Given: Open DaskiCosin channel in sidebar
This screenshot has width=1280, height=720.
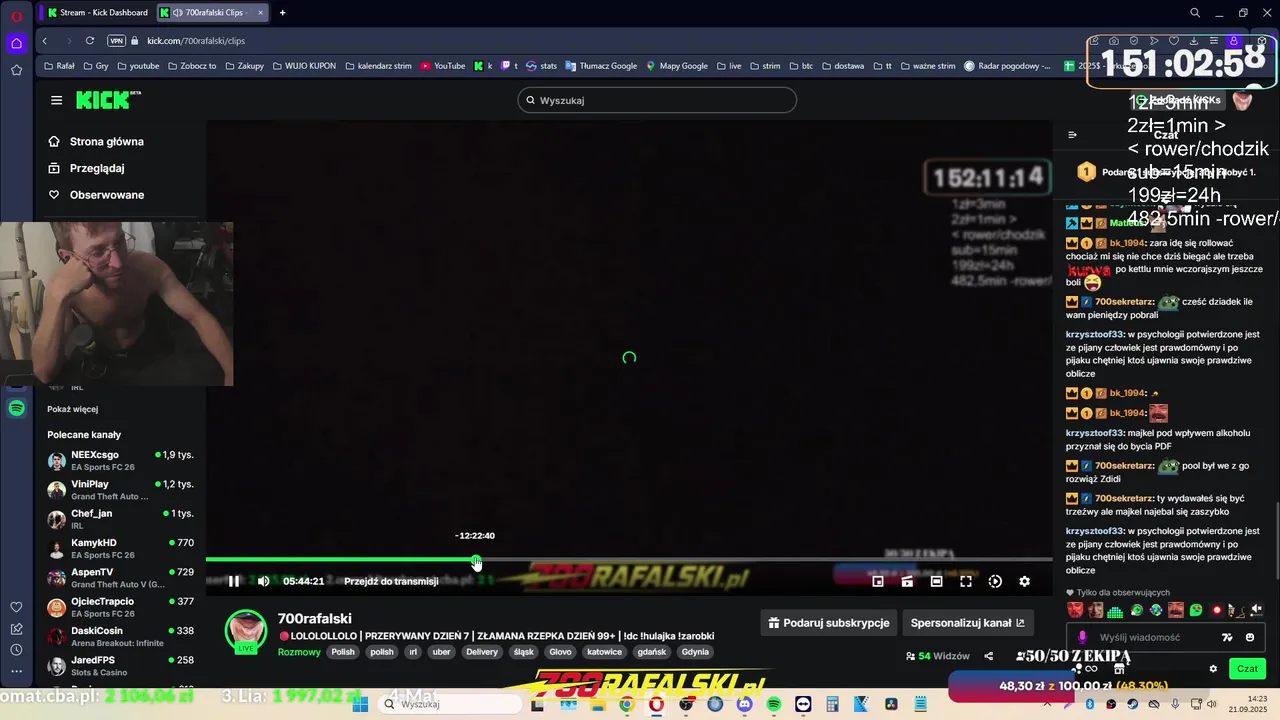Looking at the screenshot, I should (120, 637).
